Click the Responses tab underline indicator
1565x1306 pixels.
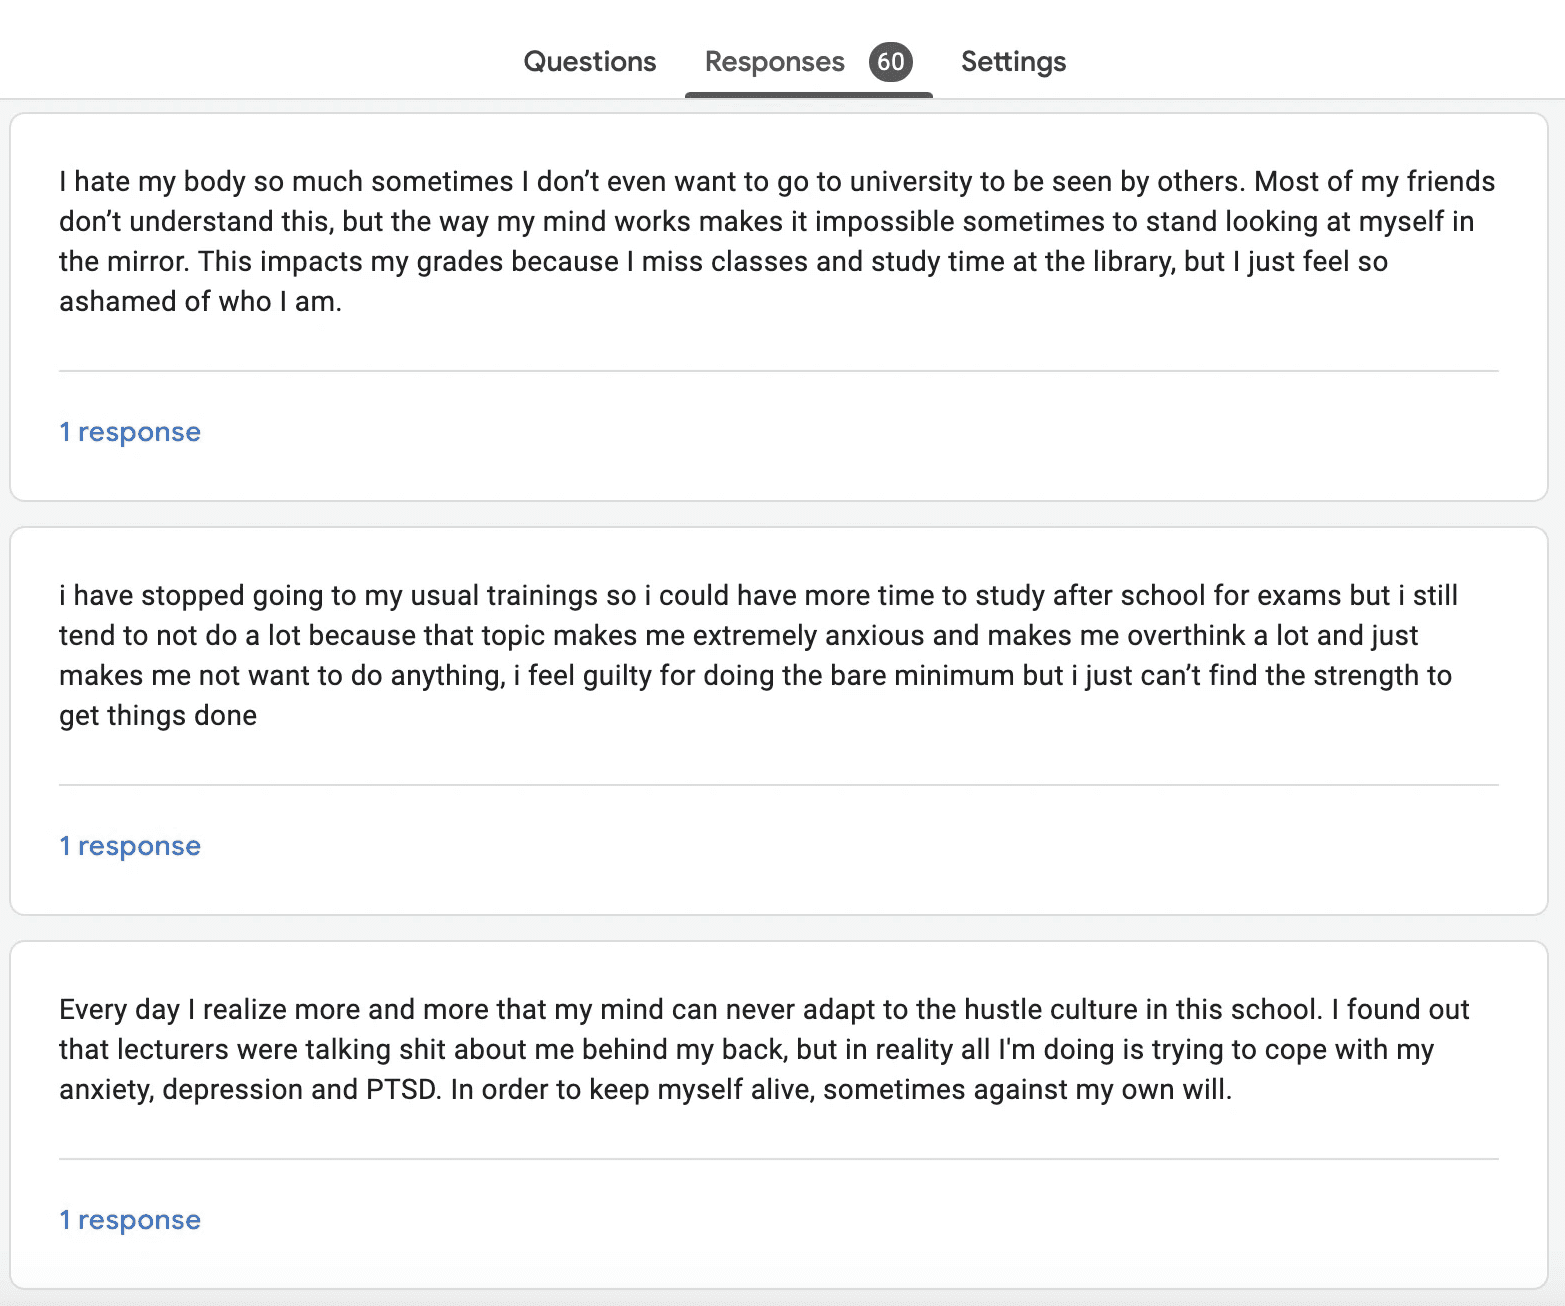[808, 95]
